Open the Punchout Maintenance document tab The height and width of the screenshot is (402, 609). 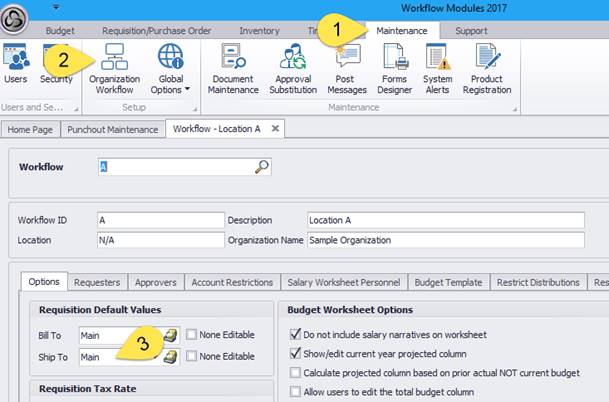pyautogui.click(x=113, y=129)
